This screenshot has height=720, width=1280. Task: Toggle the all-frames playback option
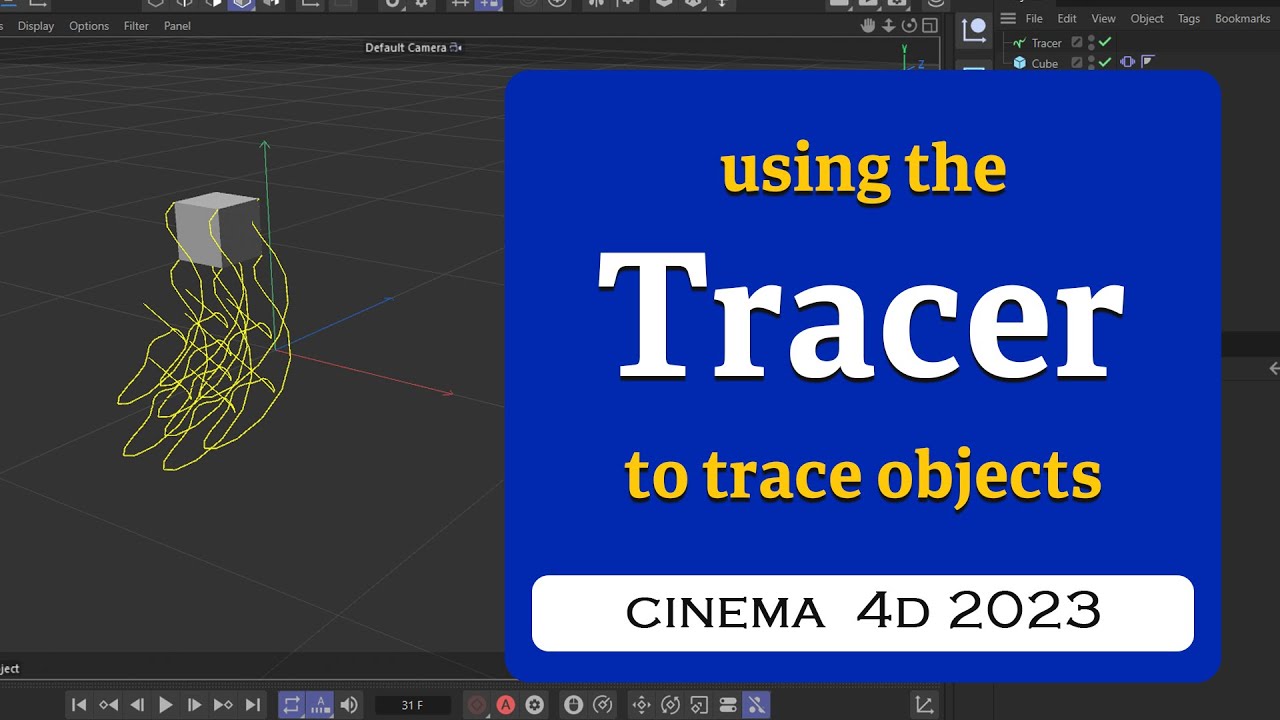320,705
